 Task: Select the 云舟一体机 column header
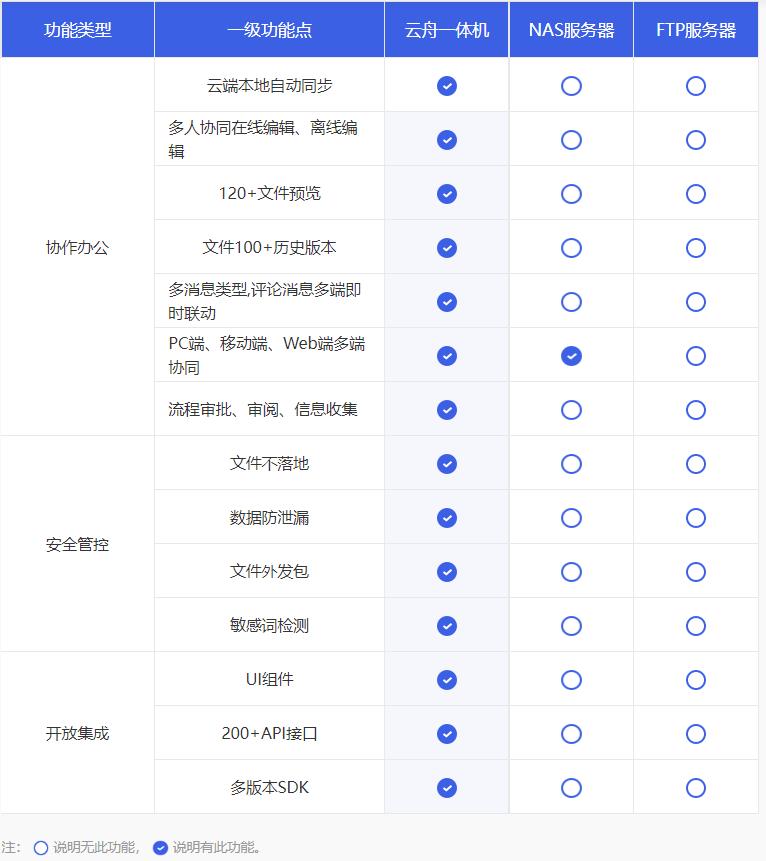pos(447,30)
